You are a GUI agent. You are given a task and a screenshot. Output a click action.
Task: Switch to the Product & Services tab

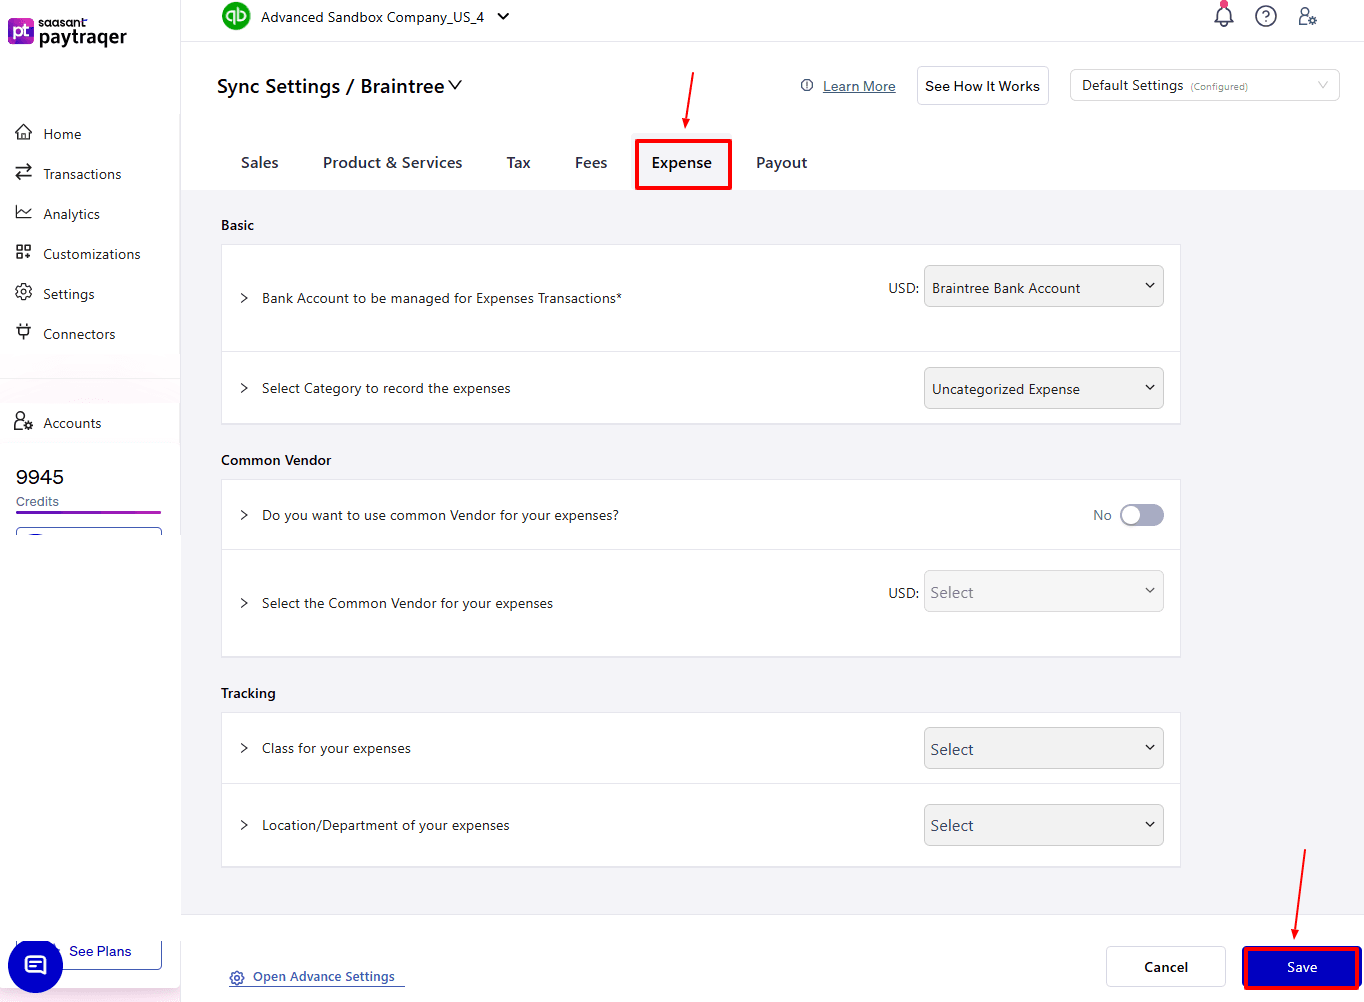click(392, 163)
